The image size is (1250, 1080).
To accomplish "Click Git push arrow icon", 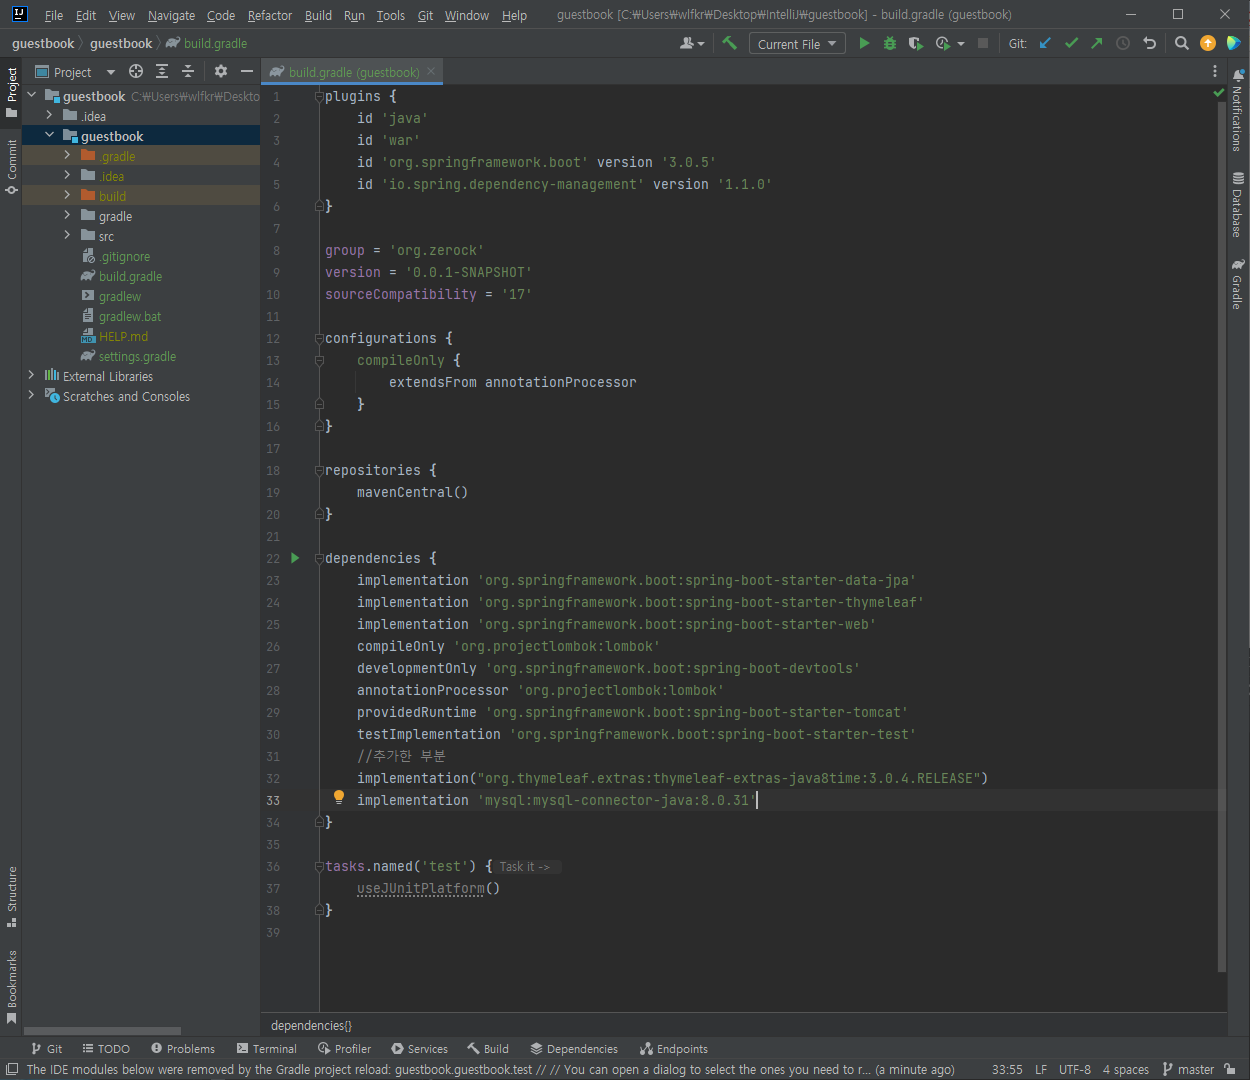I will pyautogui.click(x=1097, y=43).
